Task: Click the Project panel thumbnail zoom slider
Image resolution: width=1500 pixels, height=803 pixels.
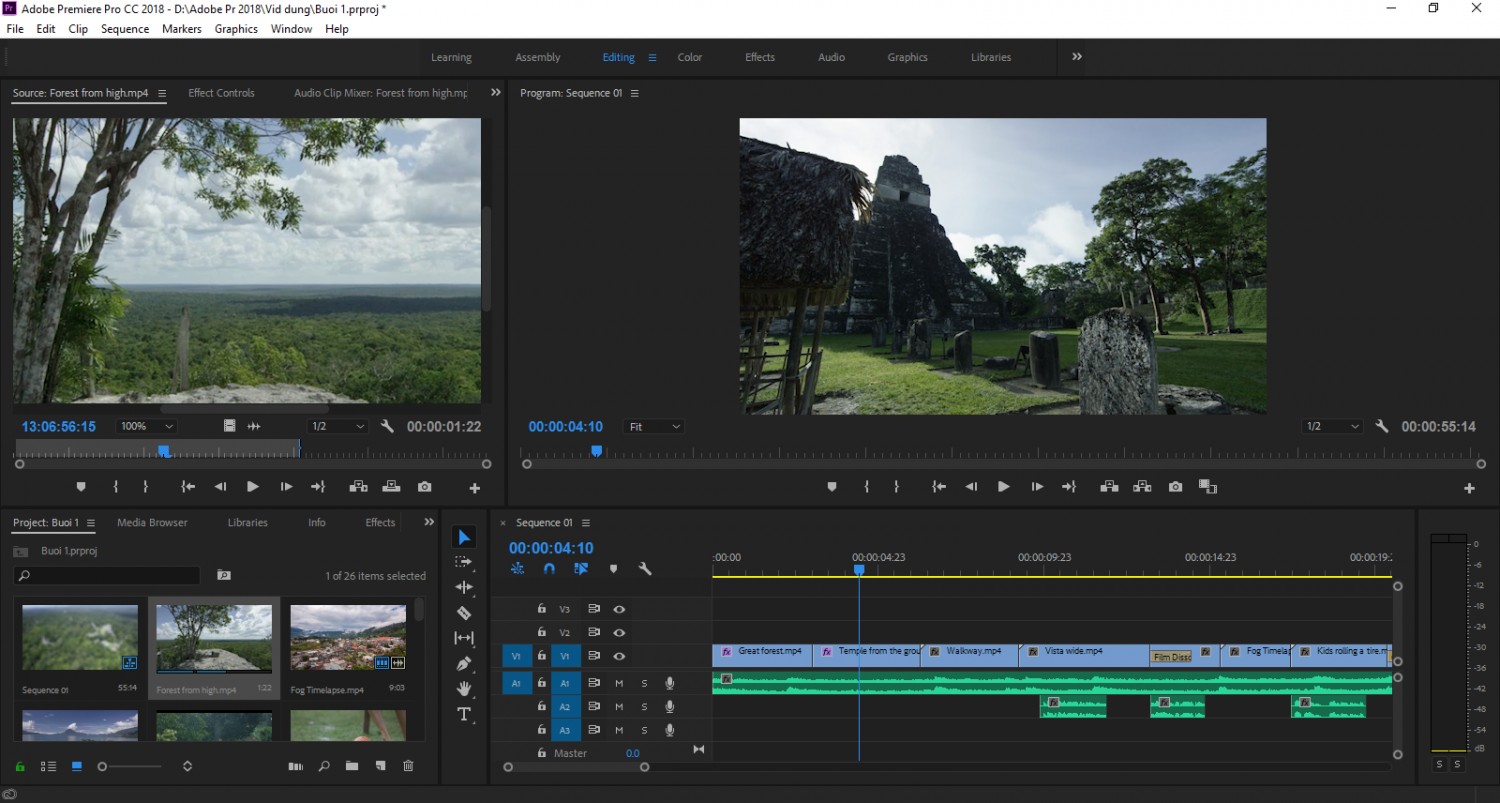Action: (x=131, y=767)
